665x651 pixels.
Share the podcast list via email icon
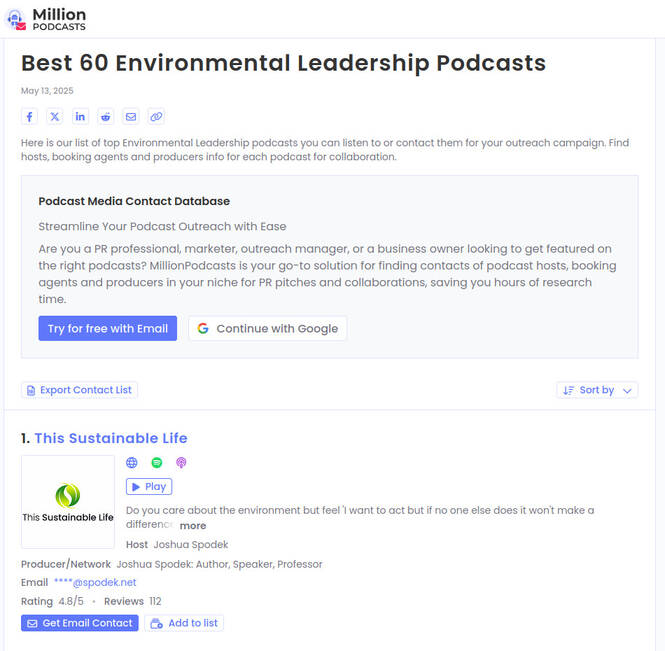[x=131, y=116]
